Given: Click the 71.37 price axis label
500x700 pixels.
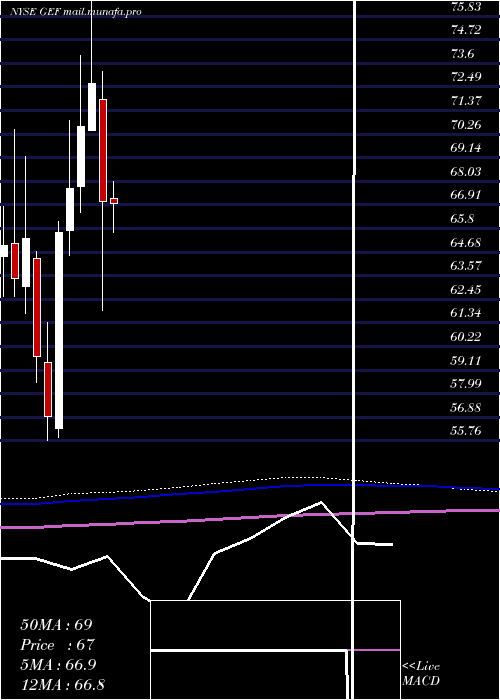Looking at the screenshot, I should pos(466,100).
